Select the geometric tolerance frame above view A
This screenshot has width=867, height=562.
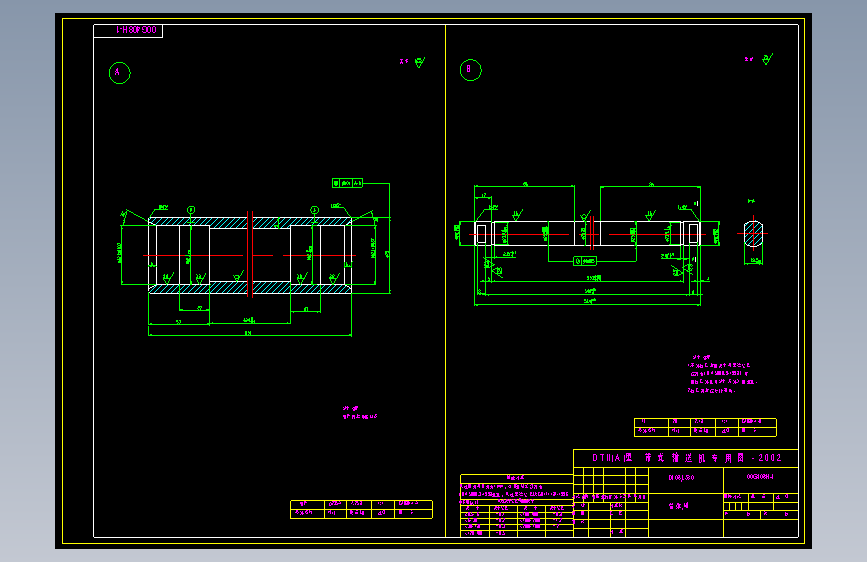pos(347,183)
